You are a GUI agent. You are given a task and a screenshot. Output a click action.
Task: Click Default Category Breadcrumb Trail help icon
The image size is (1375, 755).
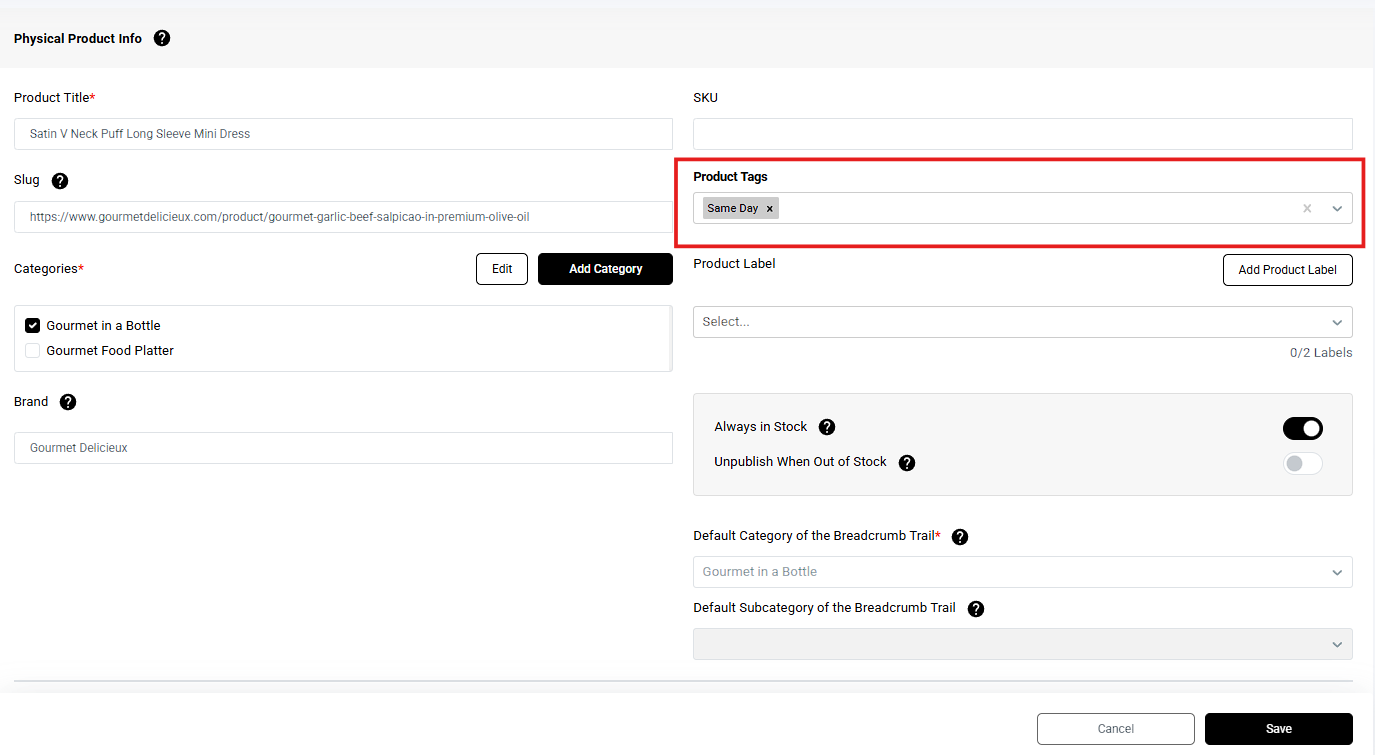pyautogui.click(x=960, y=537)
